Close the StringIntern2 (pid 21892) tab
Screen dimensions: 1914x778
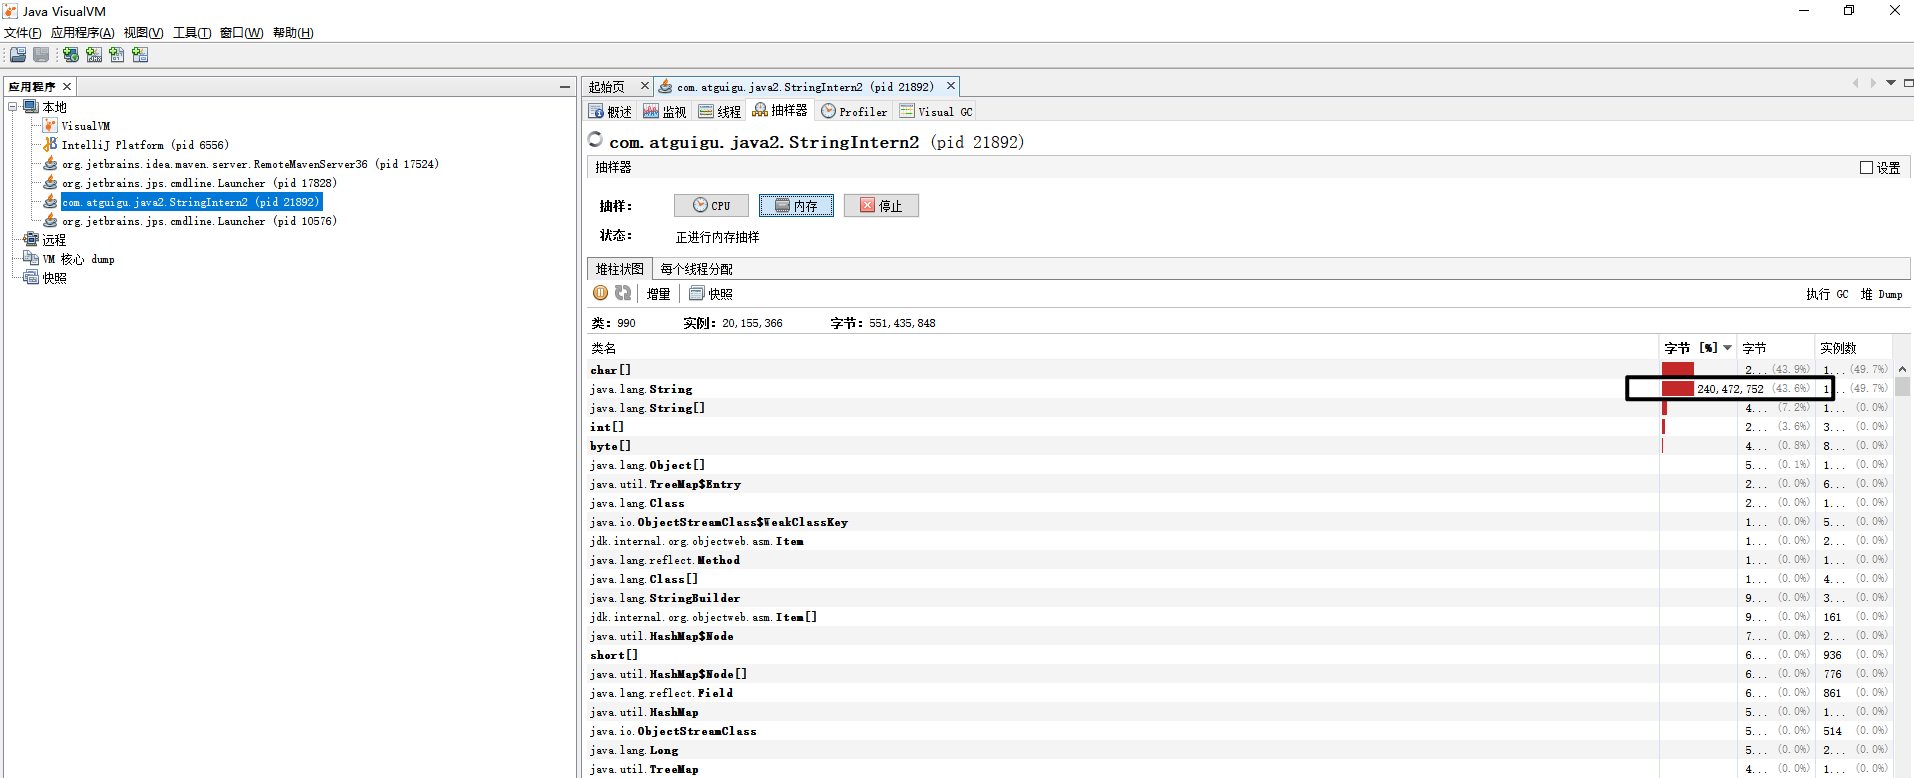(x=951, y=86)
